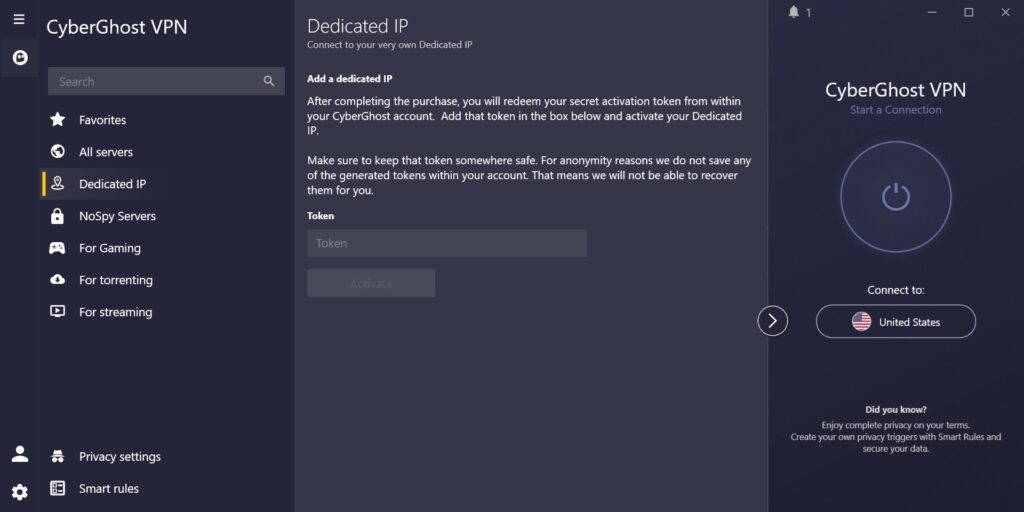Click the 'Connect to:' label

pos(895,290)
